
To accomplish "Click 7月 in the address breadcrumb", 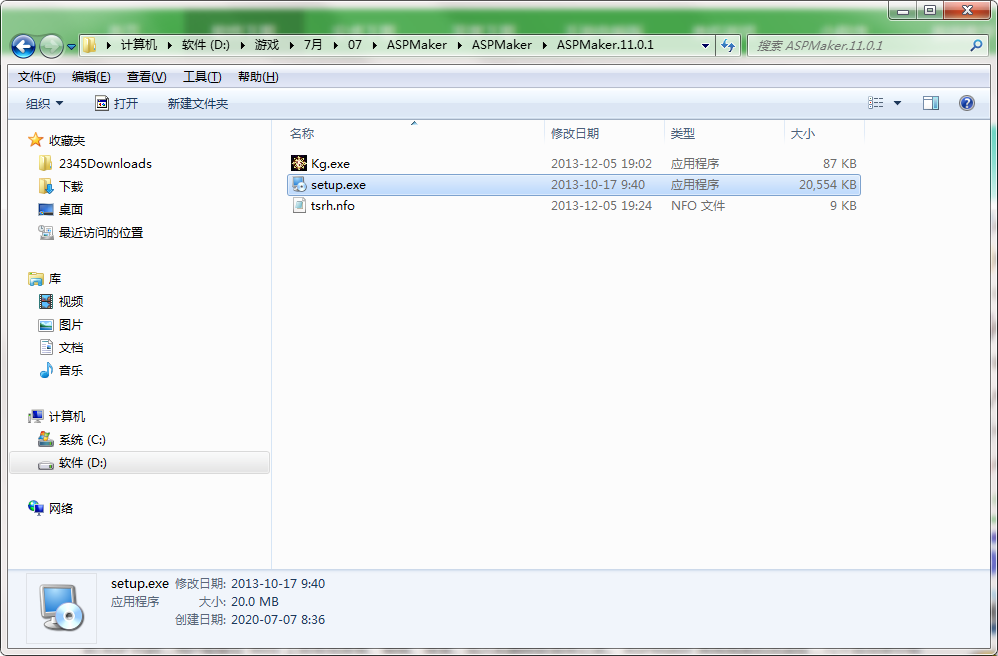I will point(313,45).
